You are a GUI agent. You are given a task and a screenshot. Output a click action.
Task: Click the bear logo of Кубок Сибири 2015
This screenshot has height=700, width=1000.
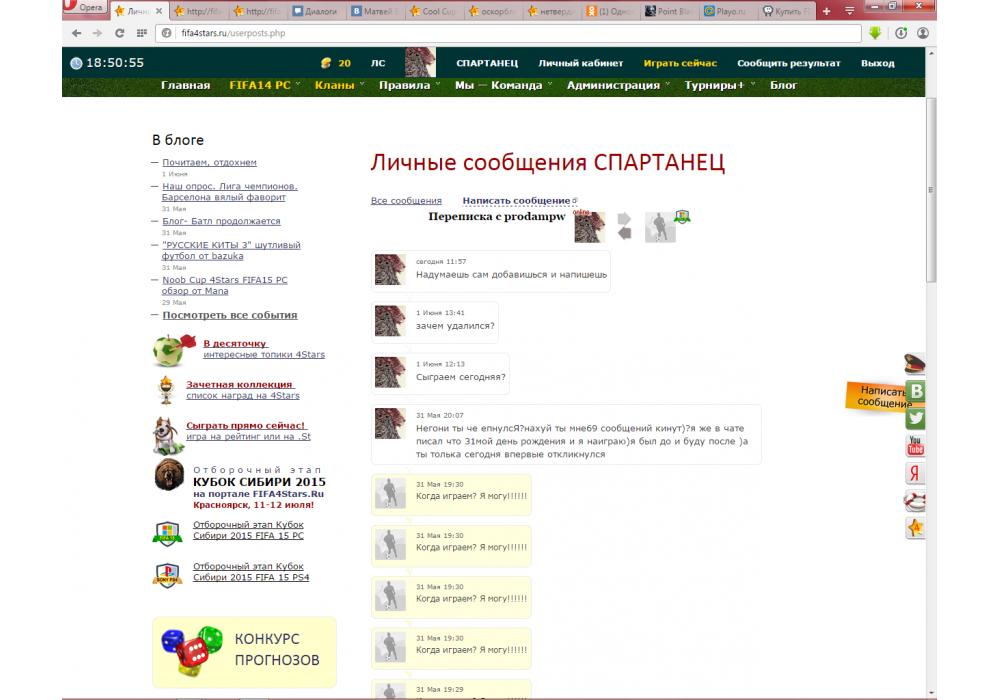(169, 475)
